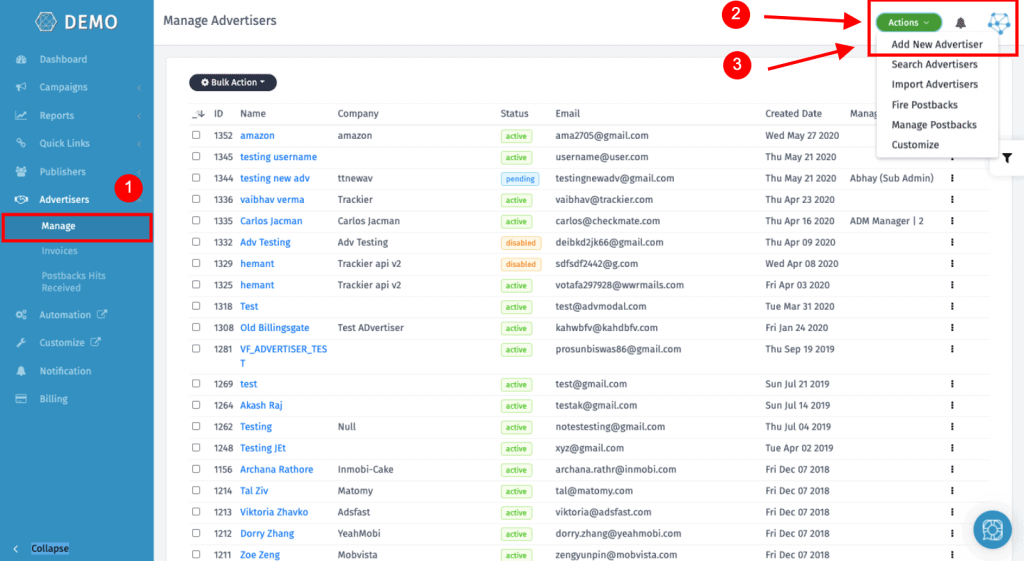The width and height of the screenshot is (1024, 561).
Task: Sort table by the ID column header
Action: tap(218, 114)
